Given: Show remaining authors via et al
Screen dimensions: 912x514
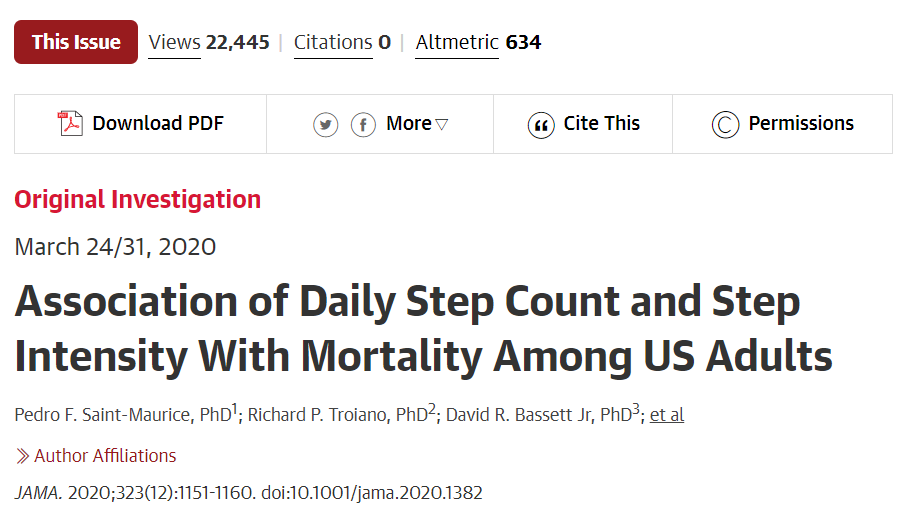Looking at the screenshot, I should [667, 414].
